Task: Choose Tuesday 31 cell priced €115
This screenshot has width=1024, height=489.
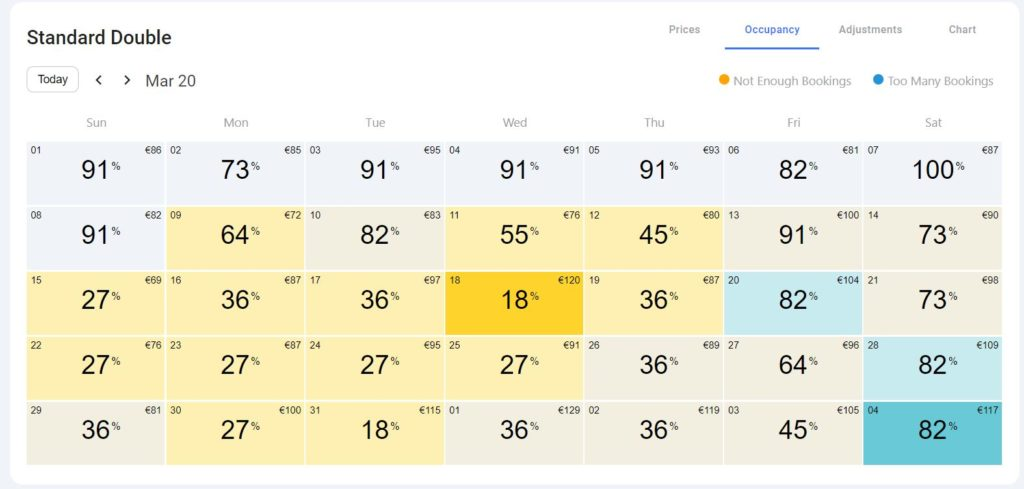Action: pos(375,434)
